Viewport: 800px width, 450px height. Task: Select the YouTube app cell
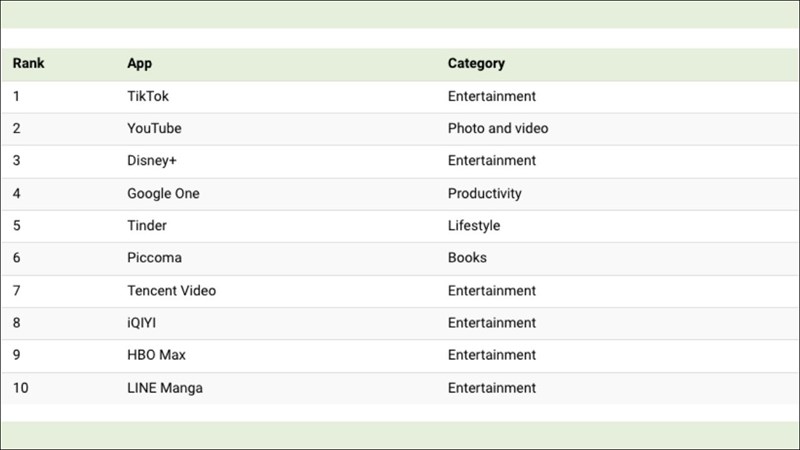click(x=154, y=129)
